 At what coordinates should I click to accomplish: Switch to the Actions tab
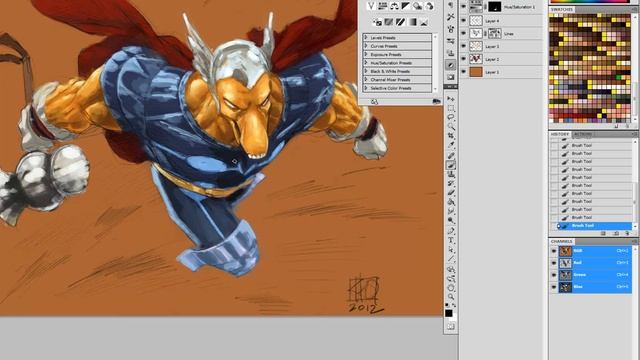coord(582,134)
